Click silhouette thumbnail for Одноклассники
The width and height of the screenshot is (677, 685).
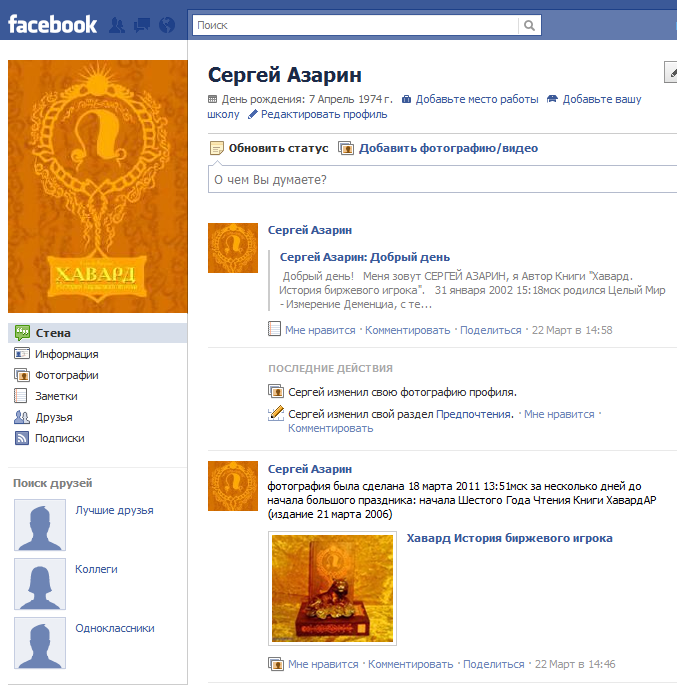40,643
